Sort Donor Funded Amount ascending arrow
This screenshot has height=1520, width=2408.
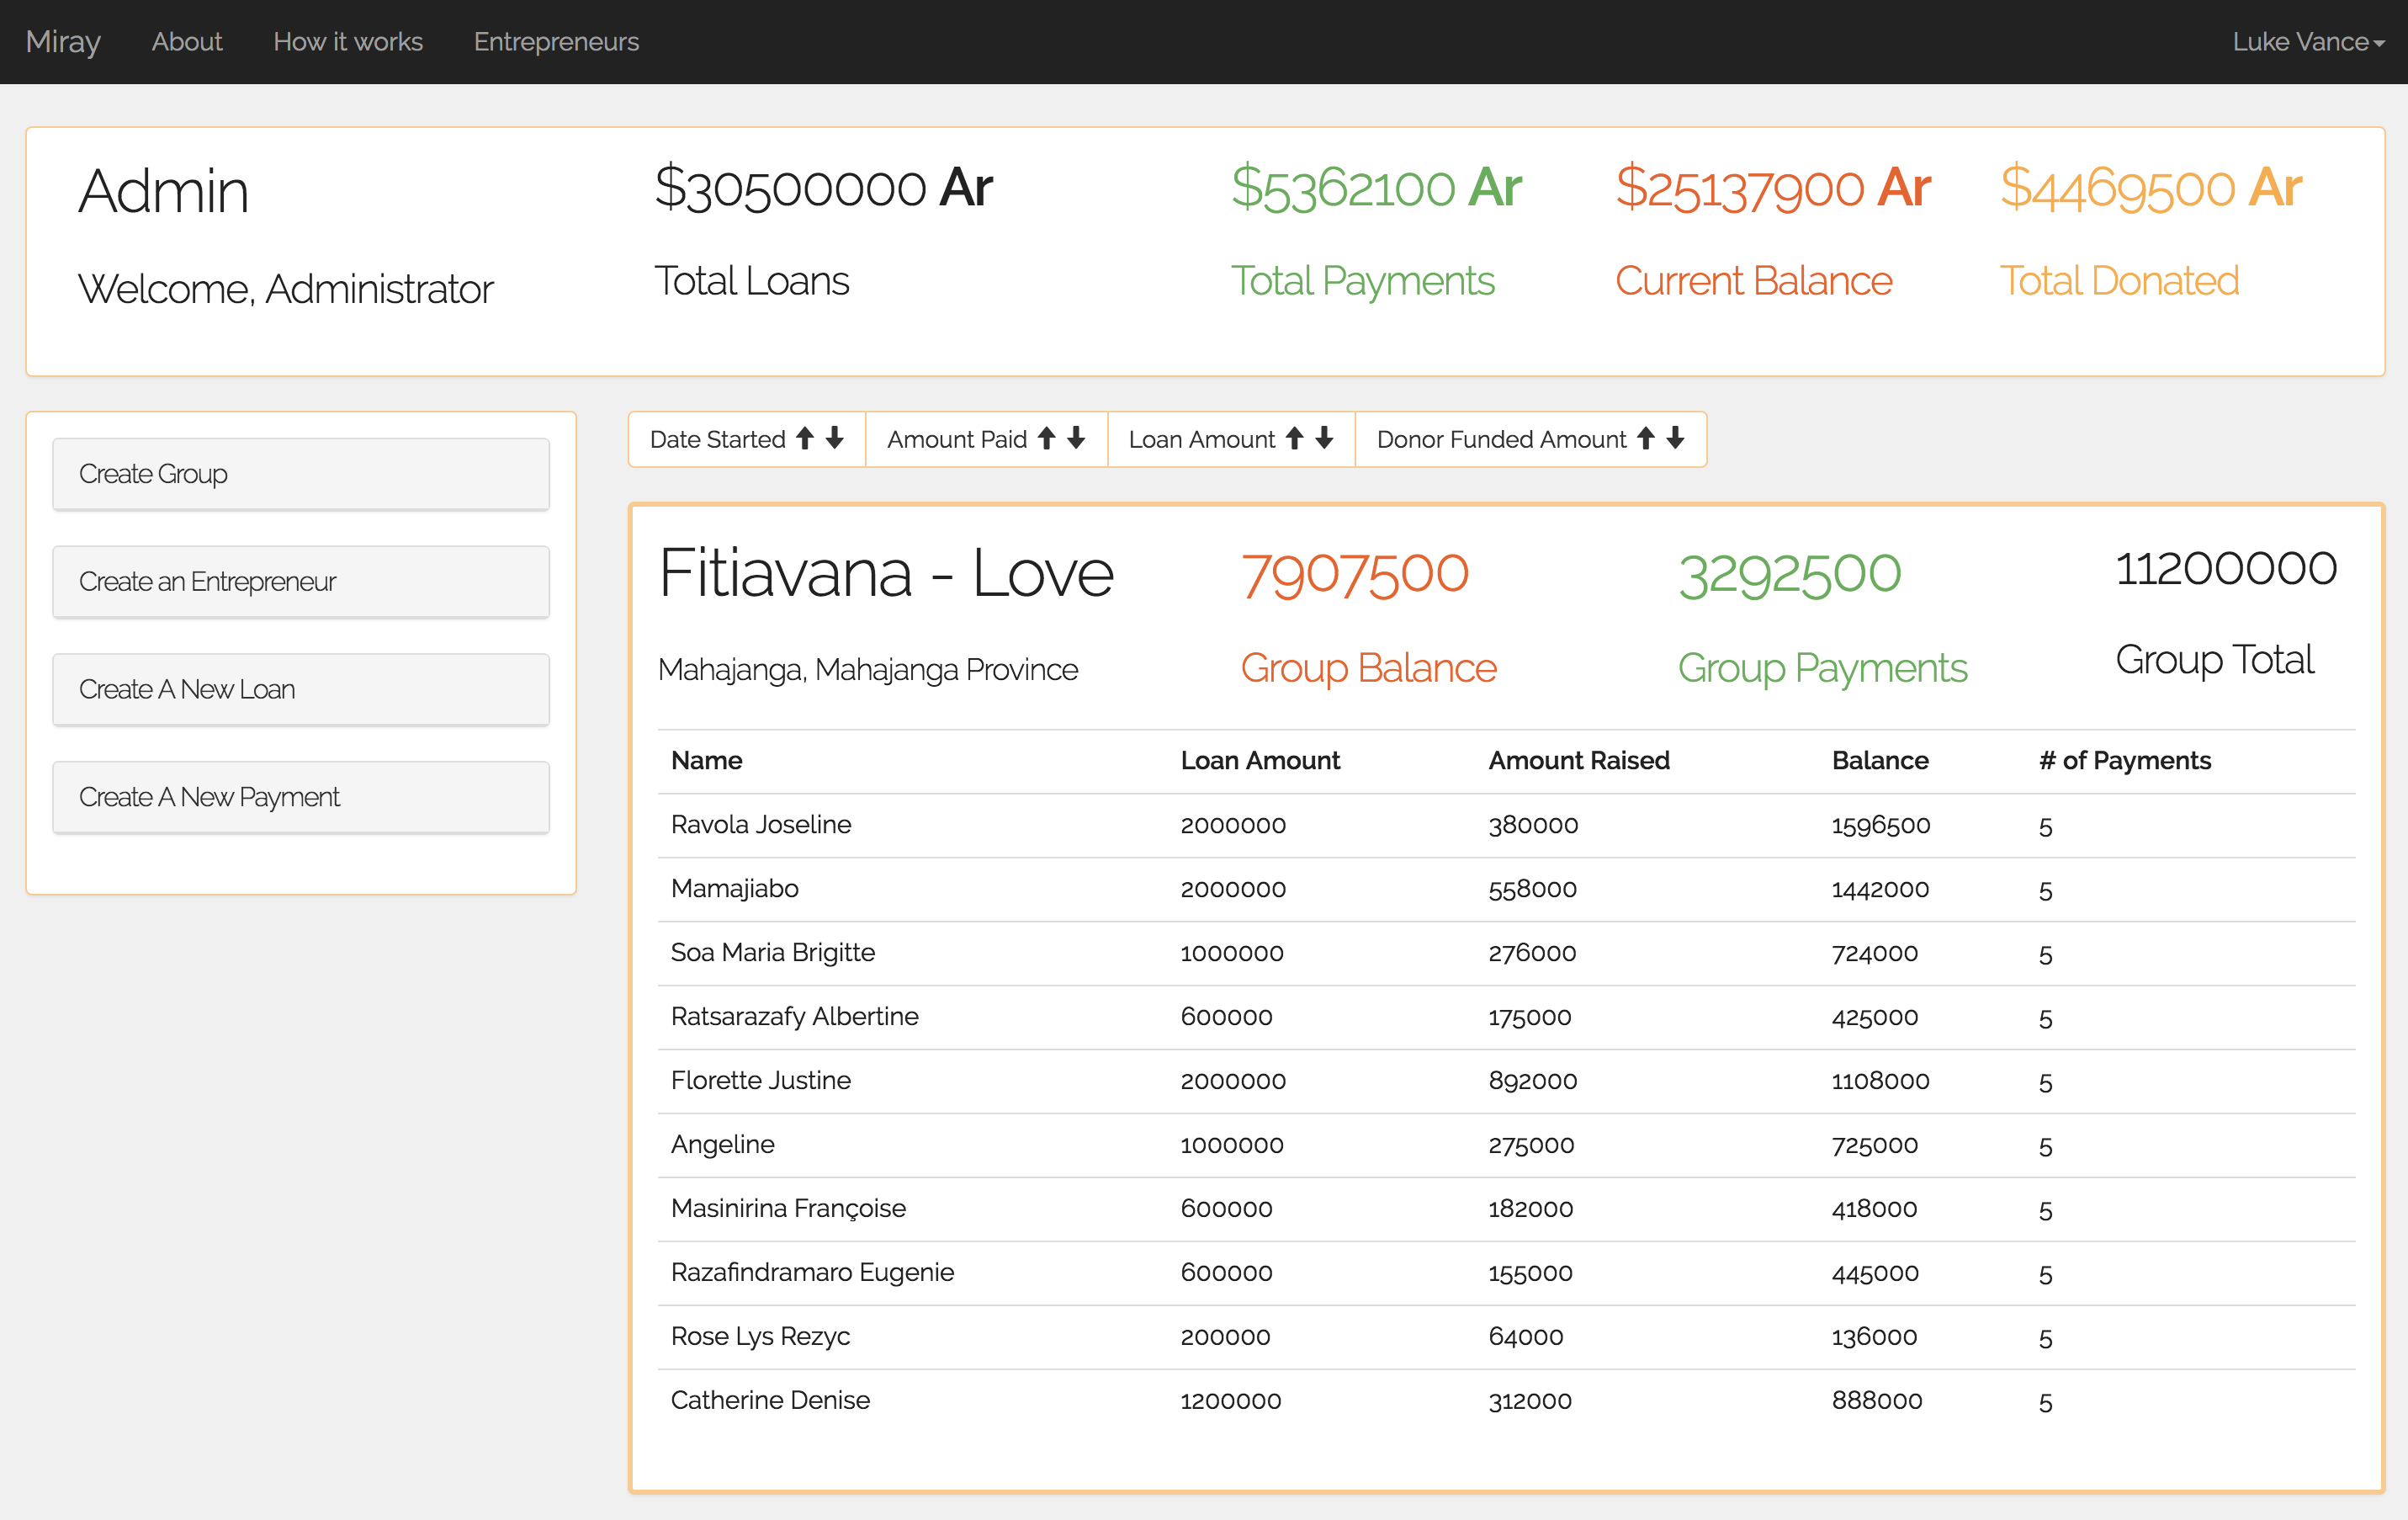pos(1646,439)
